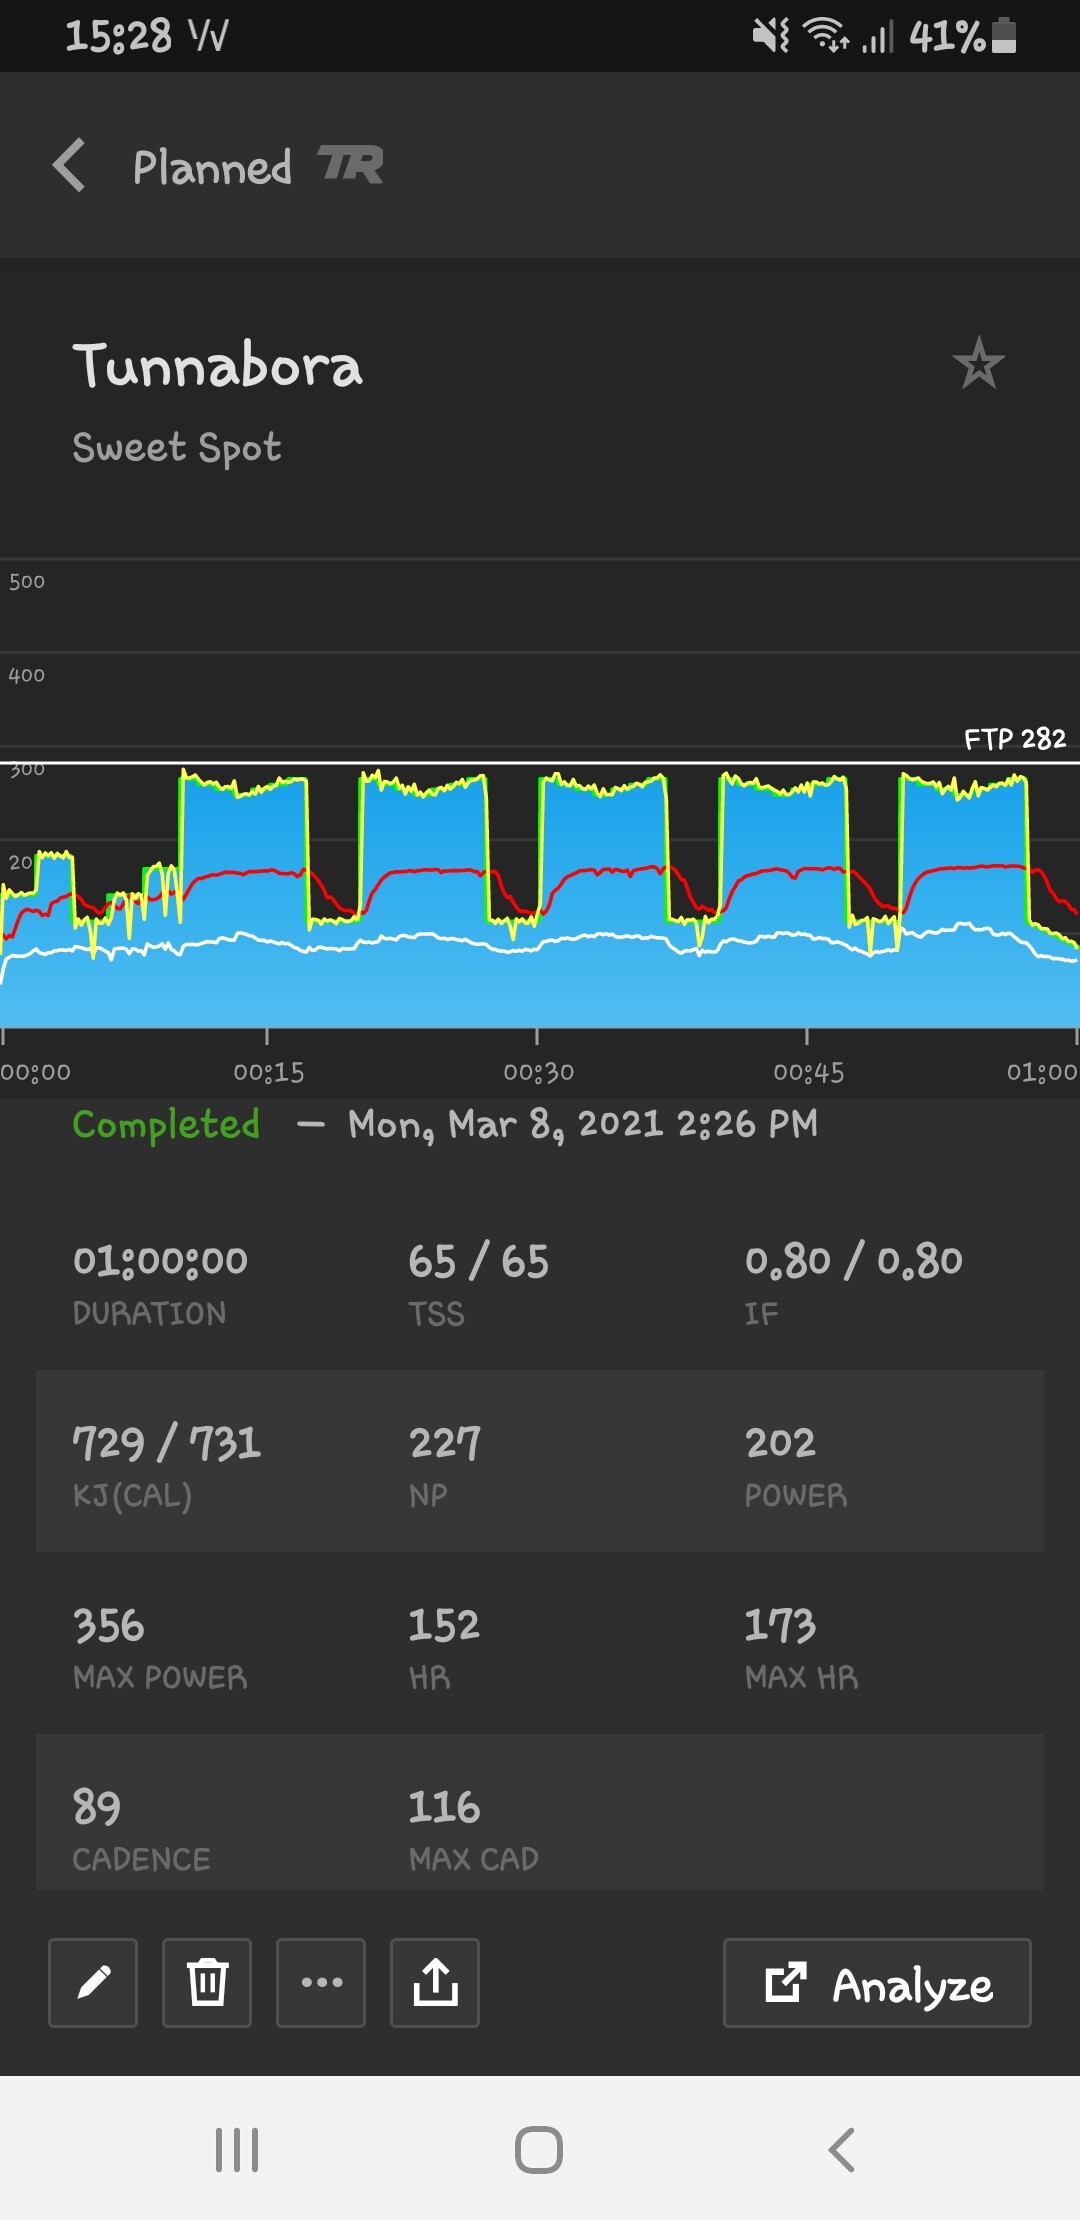Tap the 173 MAX HR value
Image resolution: width=1080 pixels, height=2220 pixels.
780,1625
